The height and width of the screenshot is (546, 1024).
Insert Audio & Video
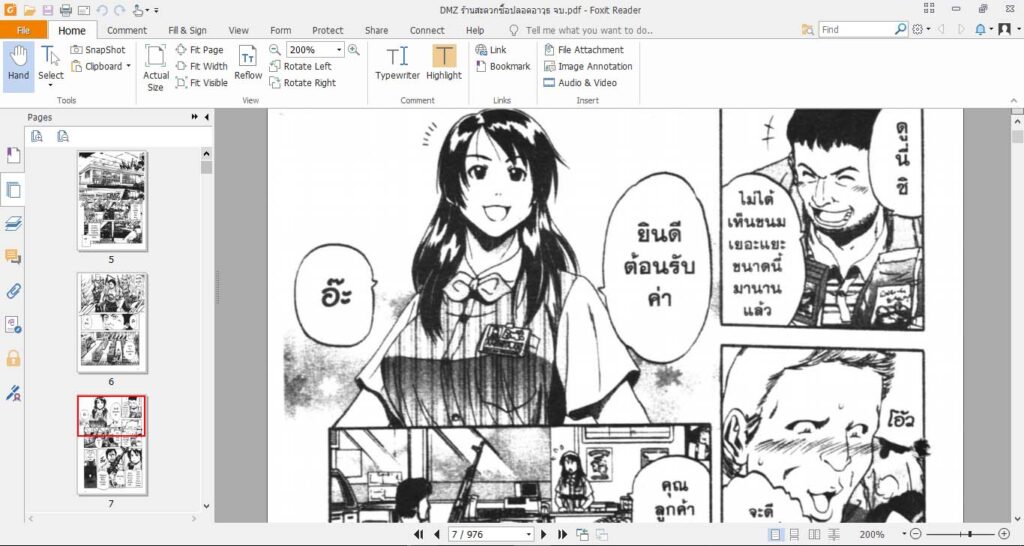(x=580, y=83)
